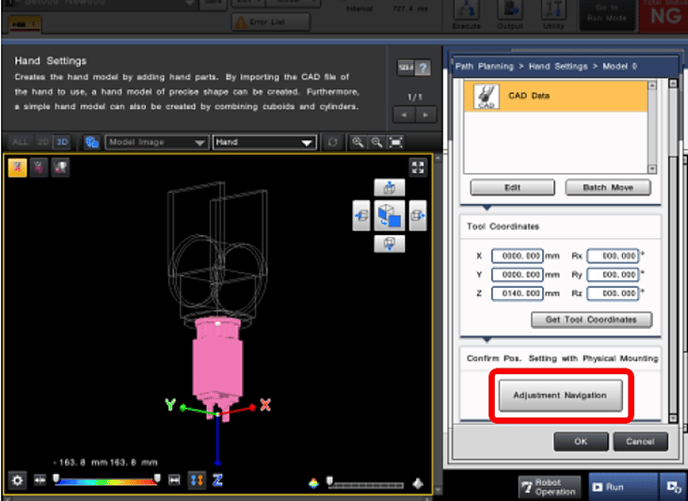Toggle the first yellow display mode icon
The height and width of the screenshot is (501, 688).
coord(19,168)
